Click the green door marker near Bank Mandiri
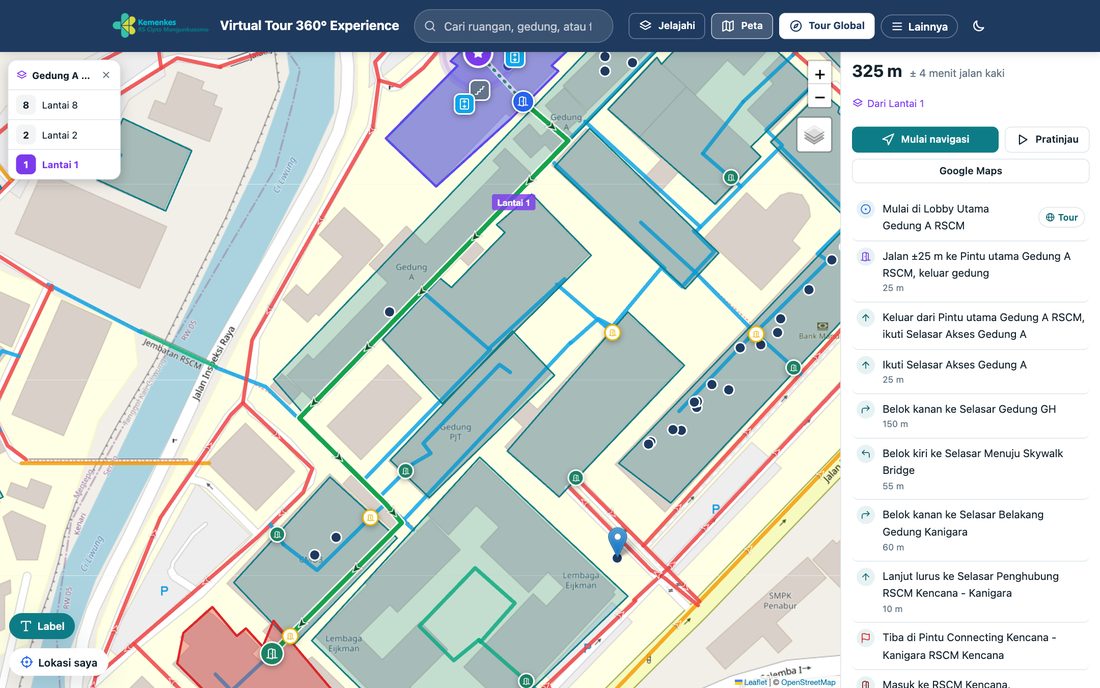 click(793, 367)
